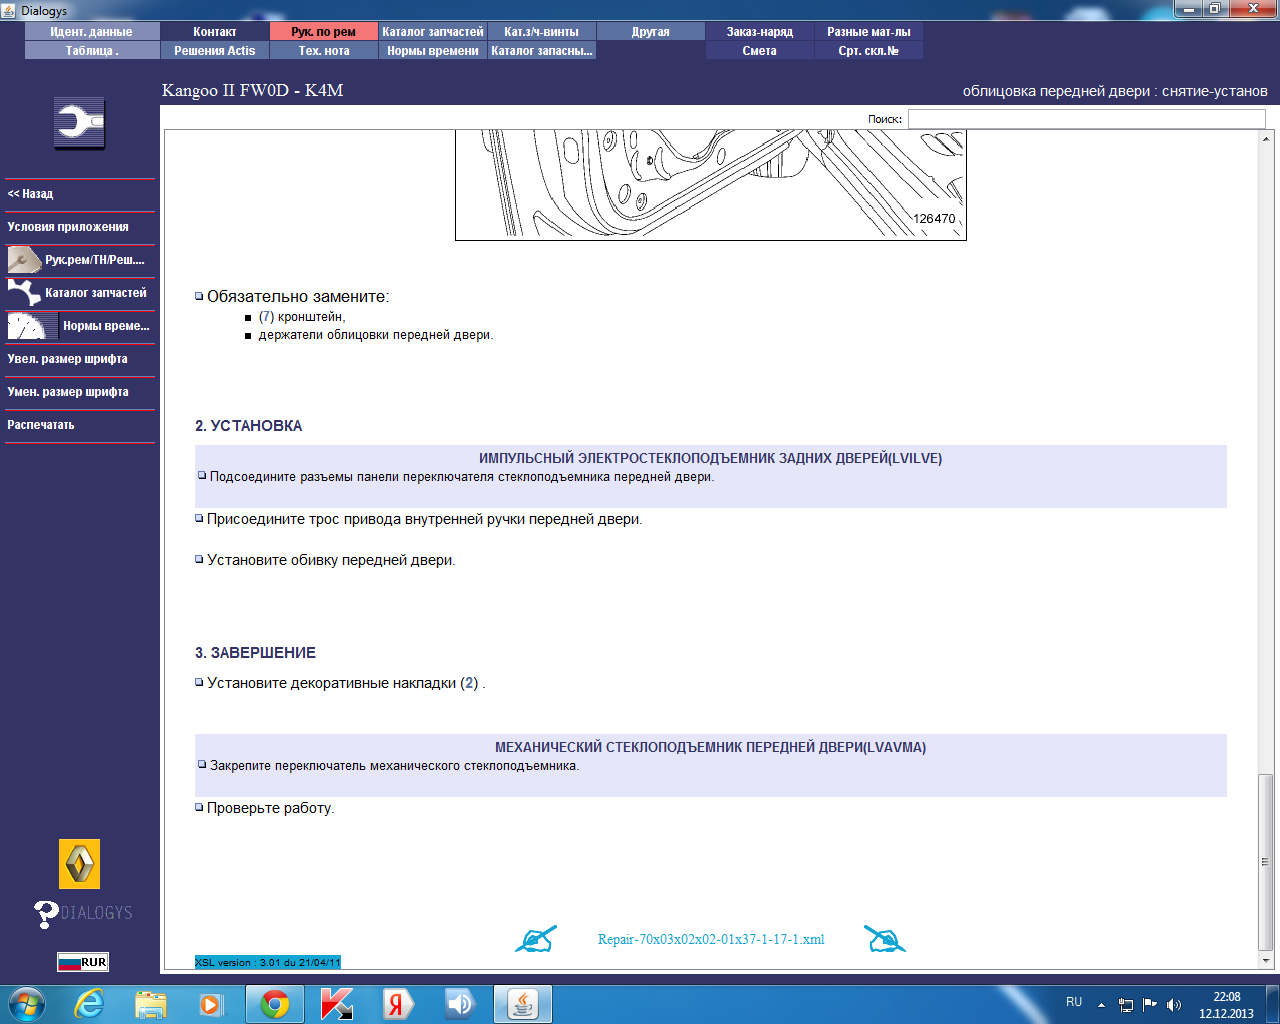
Task: Open Google Chrome from taskbar
Action: 275,1004
